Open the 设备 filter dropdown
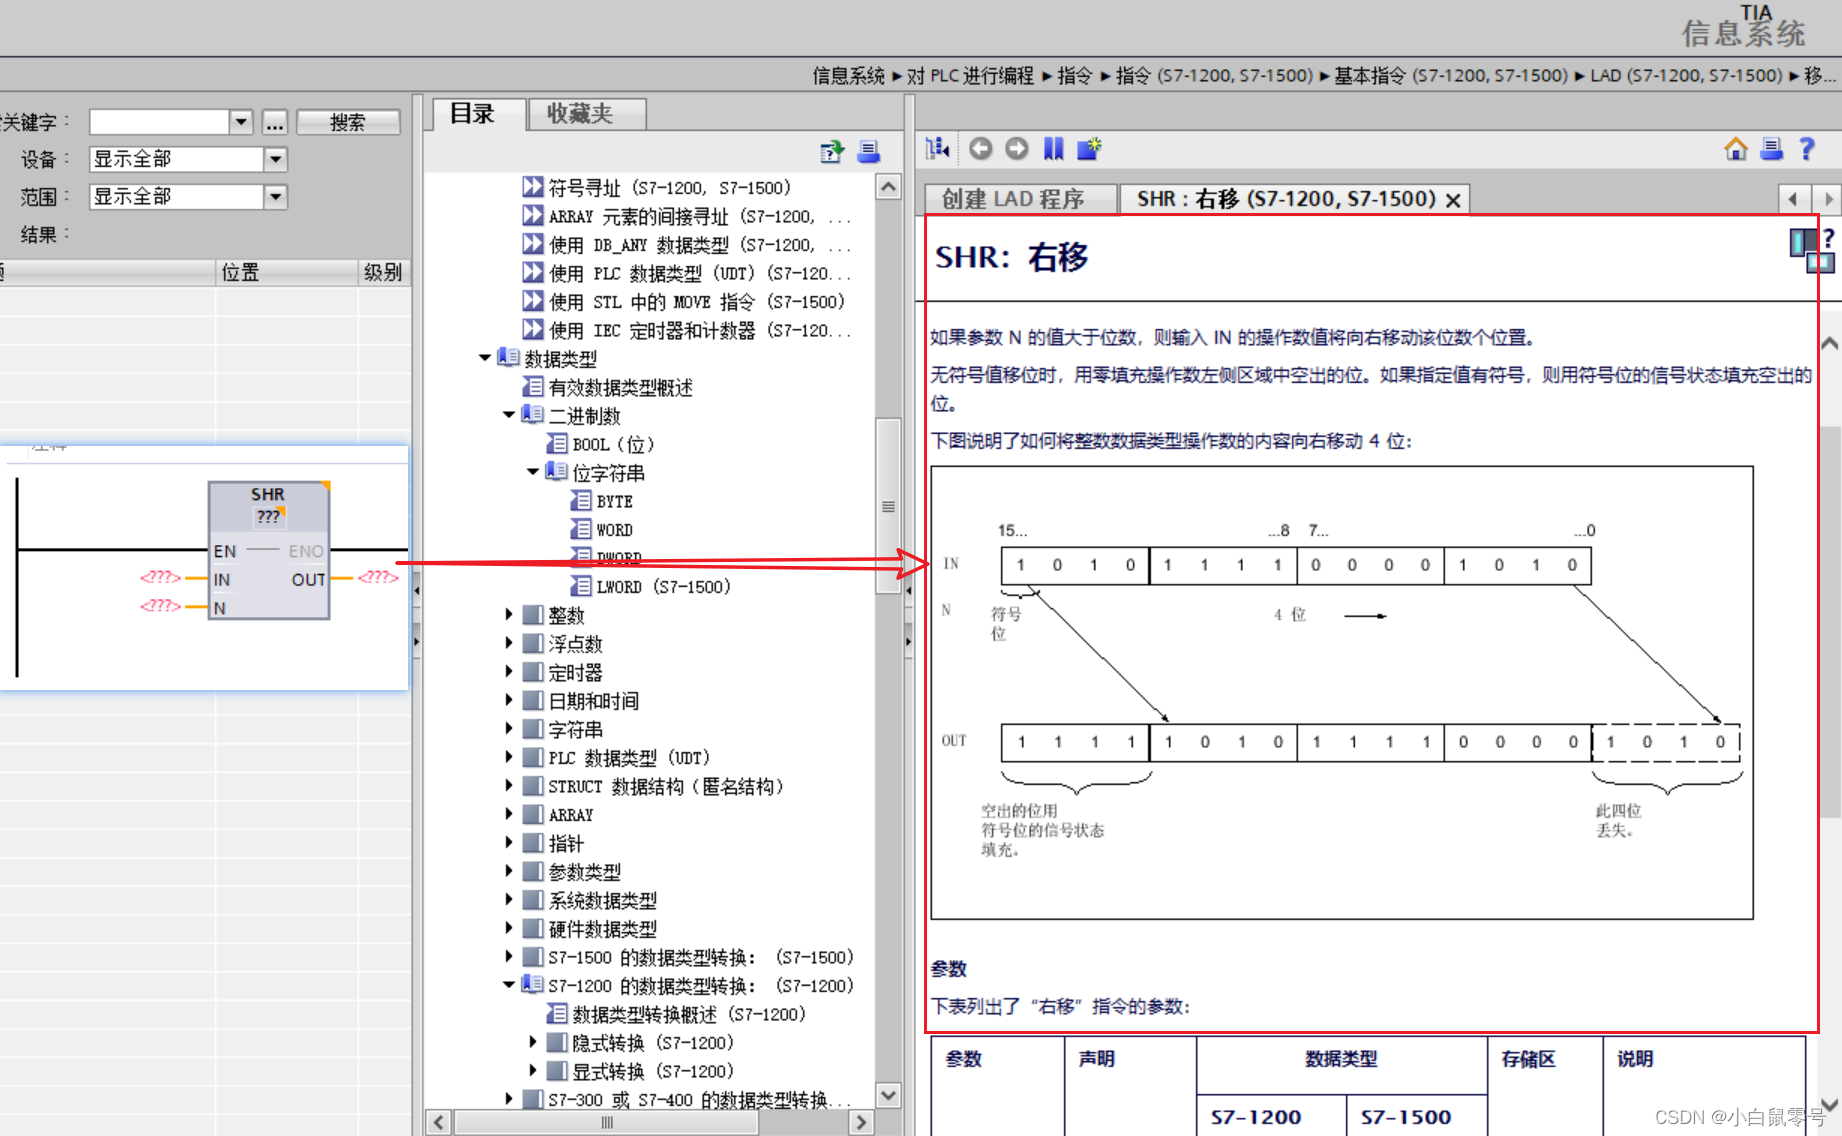The width and height of the screenshot is (1842, 1136). (276, 158)
